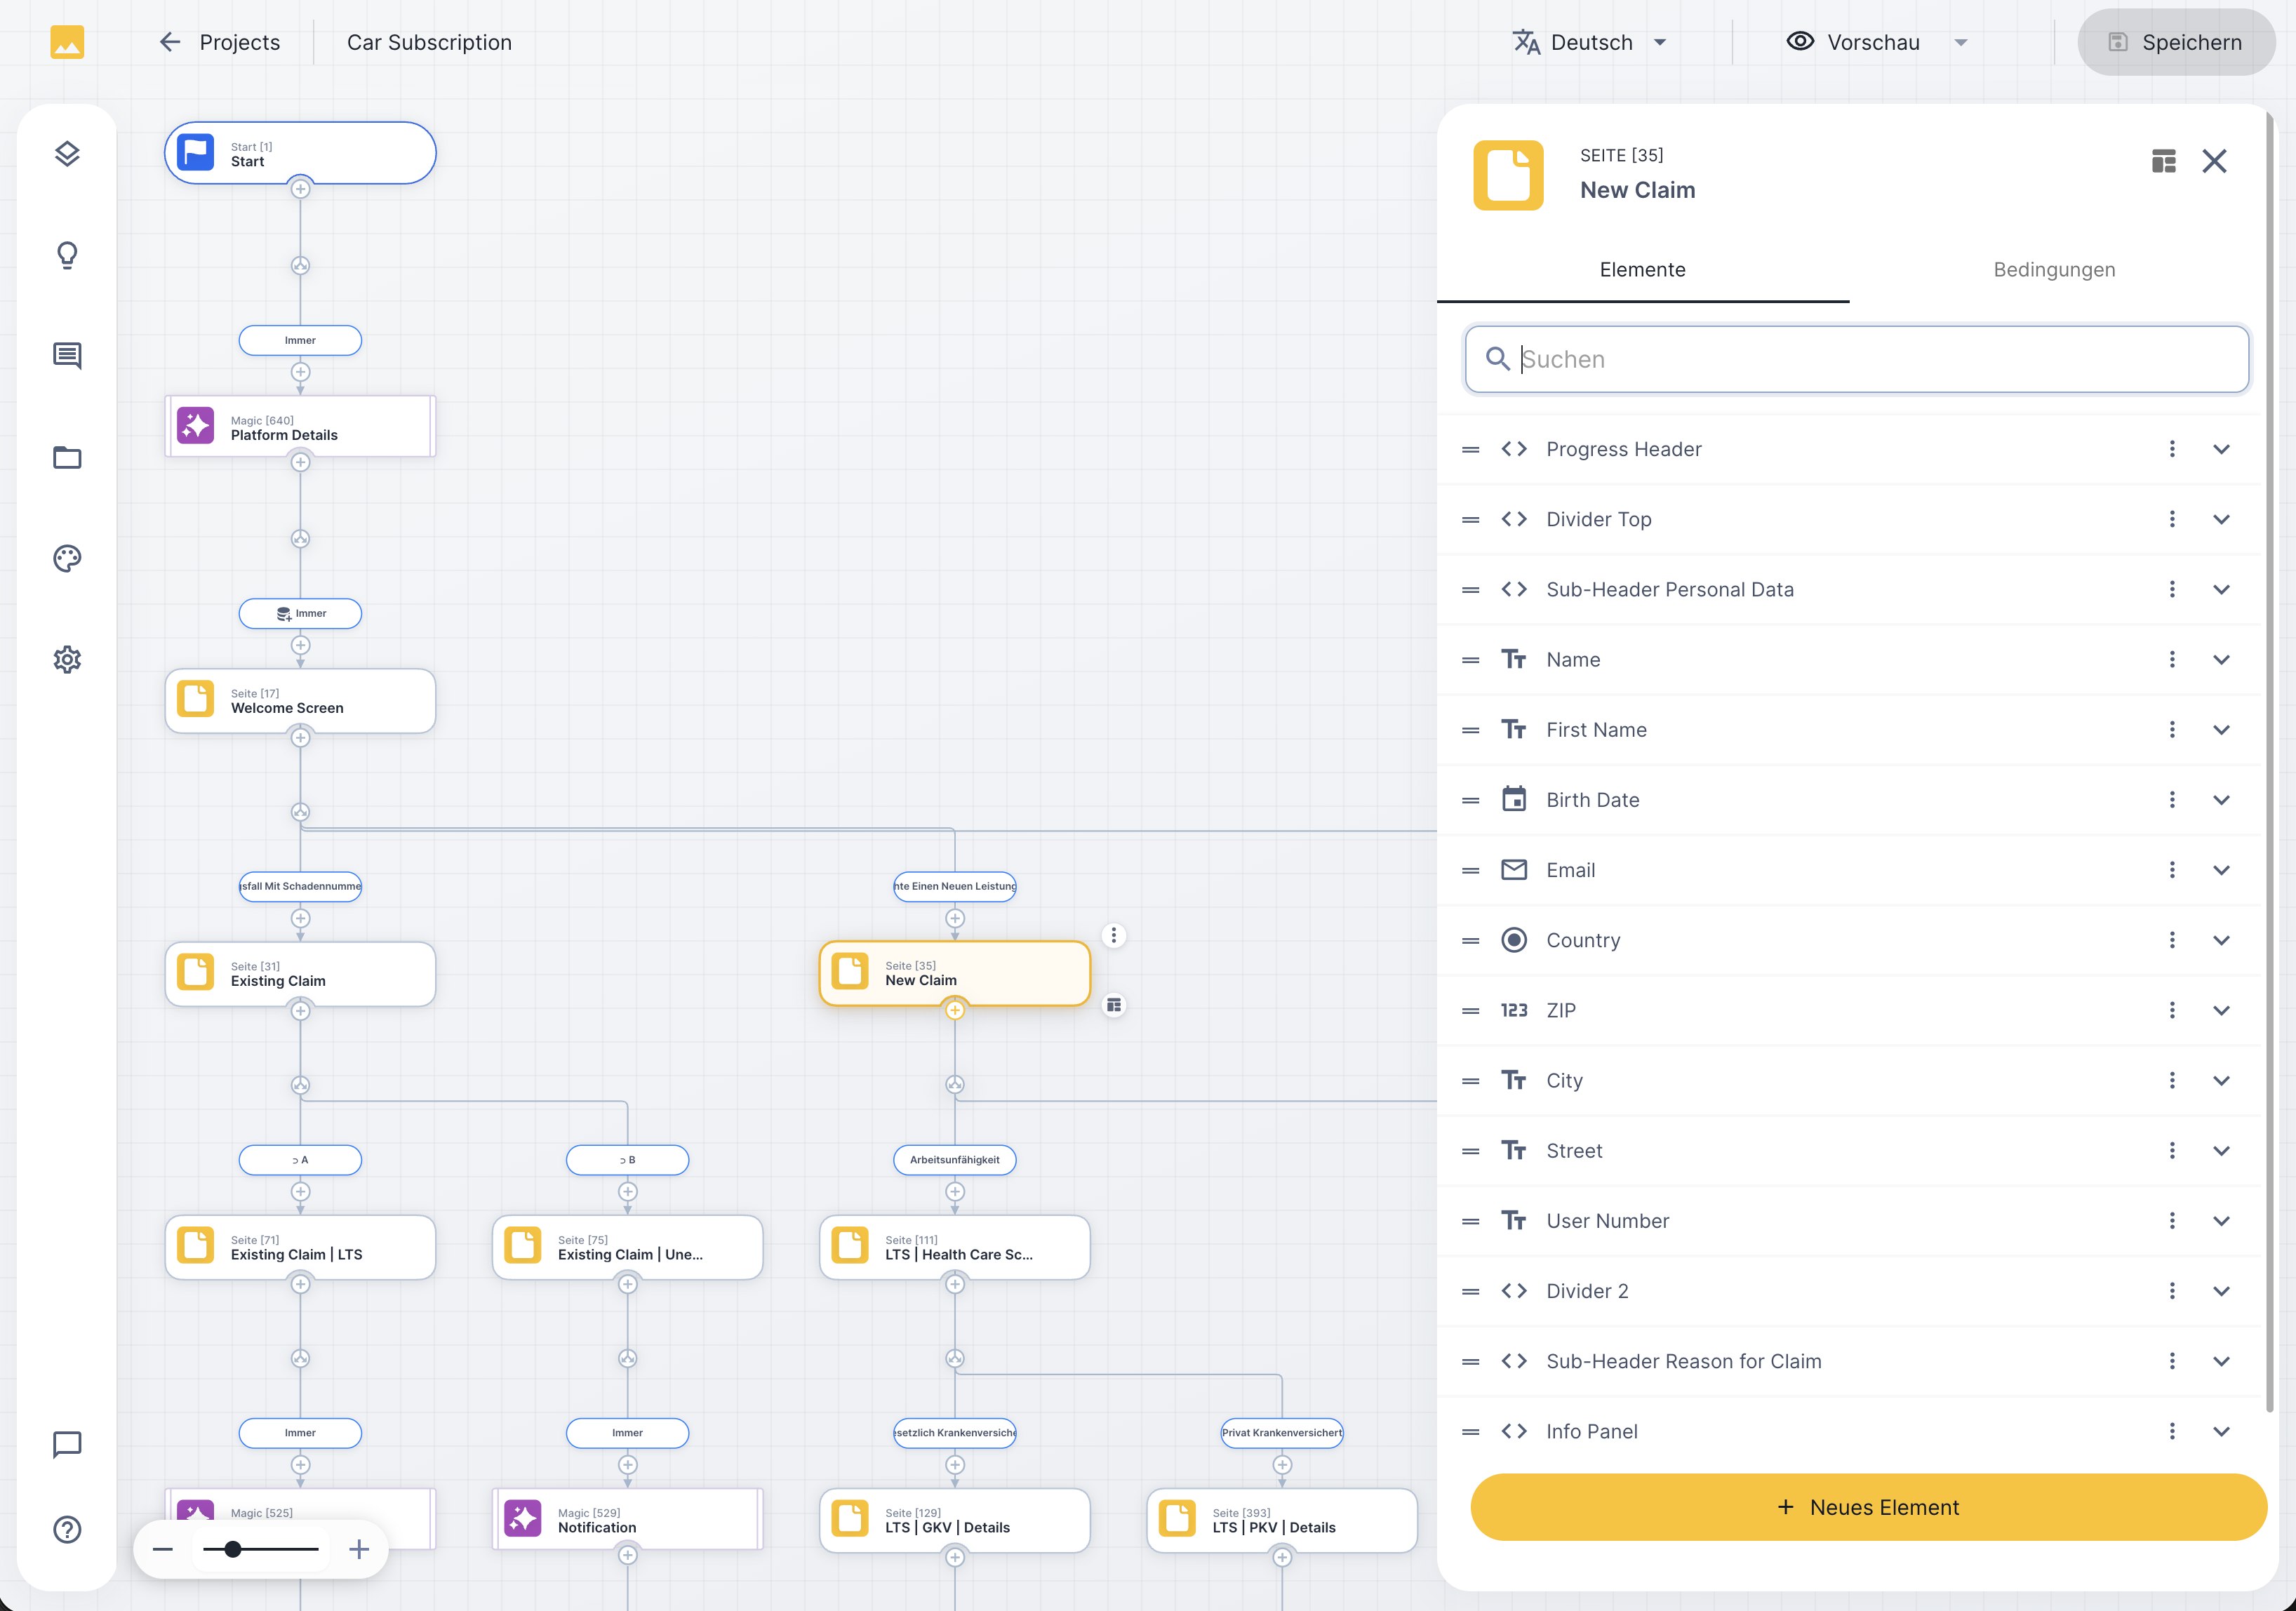Click the zoom out minus icon
This screenshot has height=1611, width=2296.
pyautogui.click(x=163, y=1549)
